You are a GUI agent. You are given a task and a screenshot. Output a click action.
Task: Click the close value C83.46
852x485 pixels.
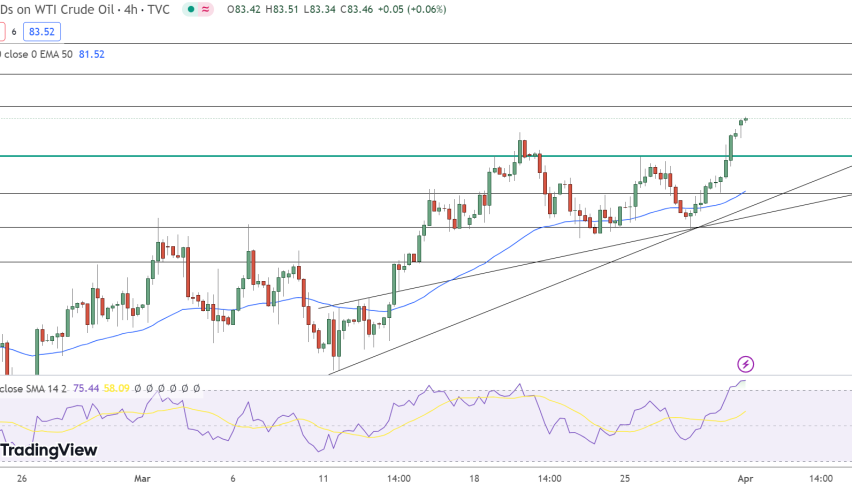click(356, 9)
